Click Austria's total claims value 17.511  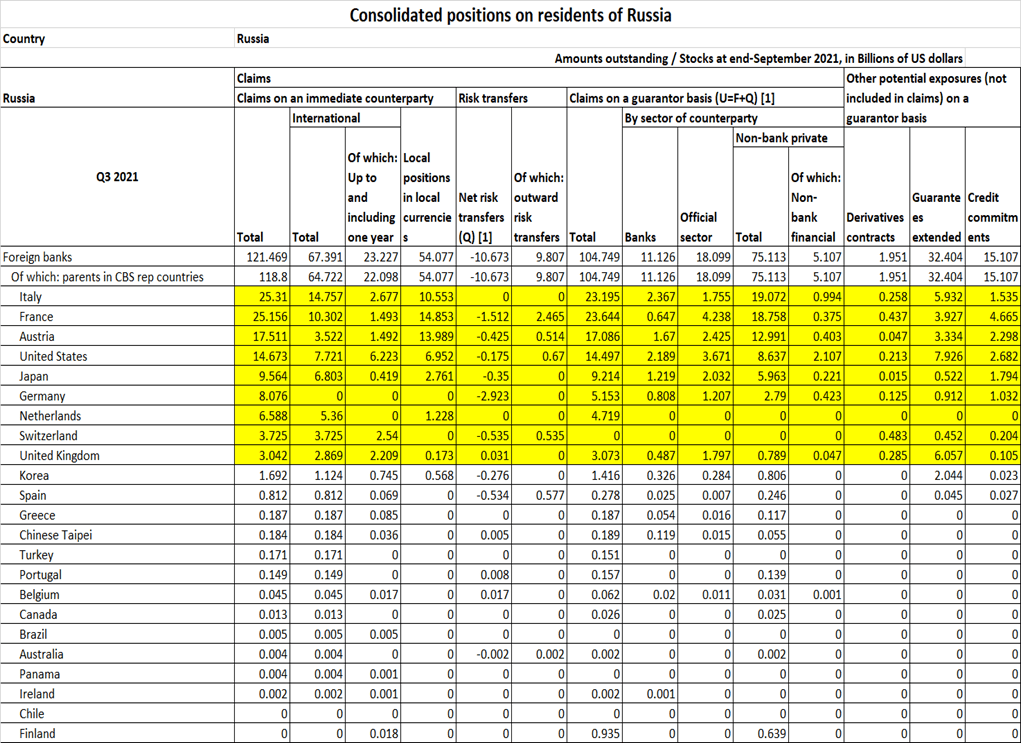(262, 337)
